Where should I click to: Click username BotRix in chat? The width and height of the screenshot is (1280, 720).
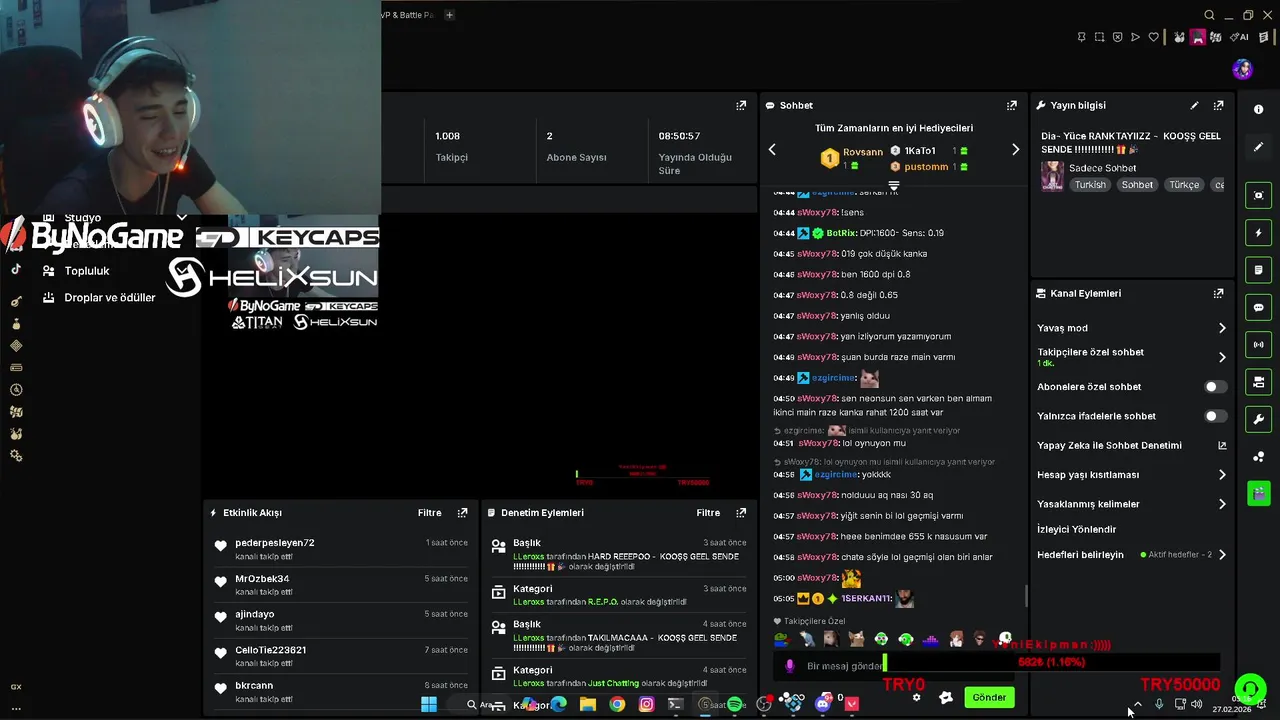click(x=841, y=233)
